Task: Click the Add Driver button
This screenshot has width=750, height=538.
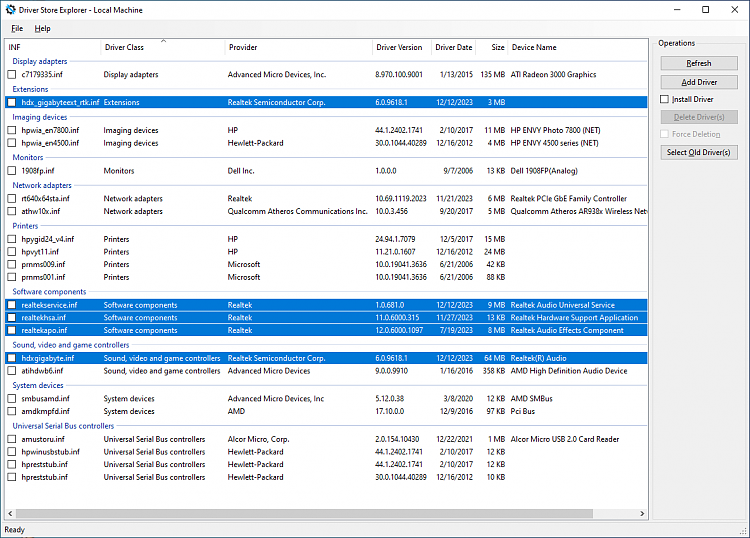Action: 699,82
